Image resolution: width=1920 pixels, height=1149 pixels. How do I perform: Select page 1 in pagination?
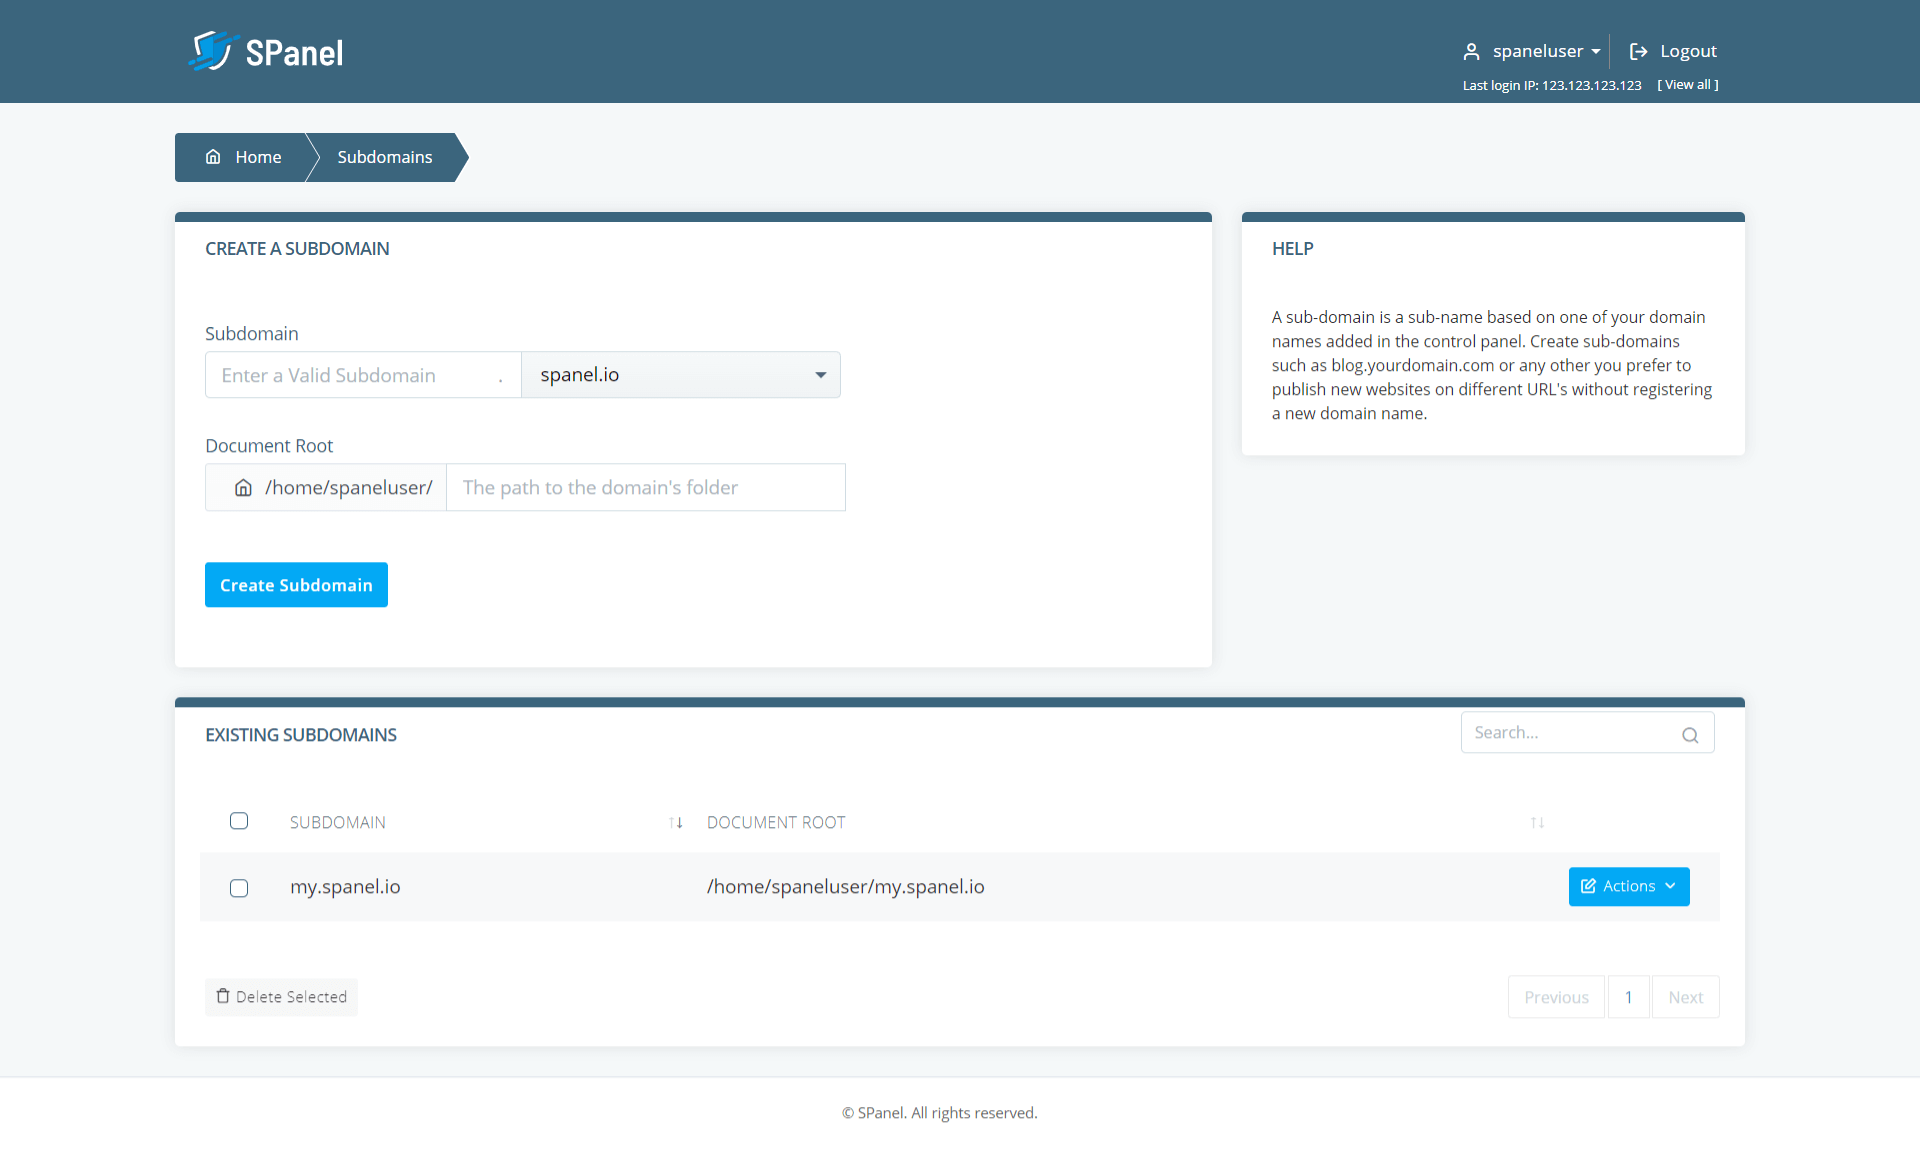tap(1629, 997)
